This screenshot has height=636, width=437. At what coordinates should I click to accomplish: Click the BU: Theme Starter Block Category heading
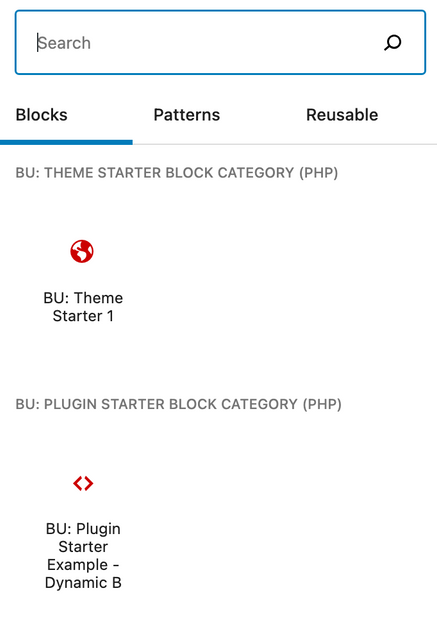(177, 173)
